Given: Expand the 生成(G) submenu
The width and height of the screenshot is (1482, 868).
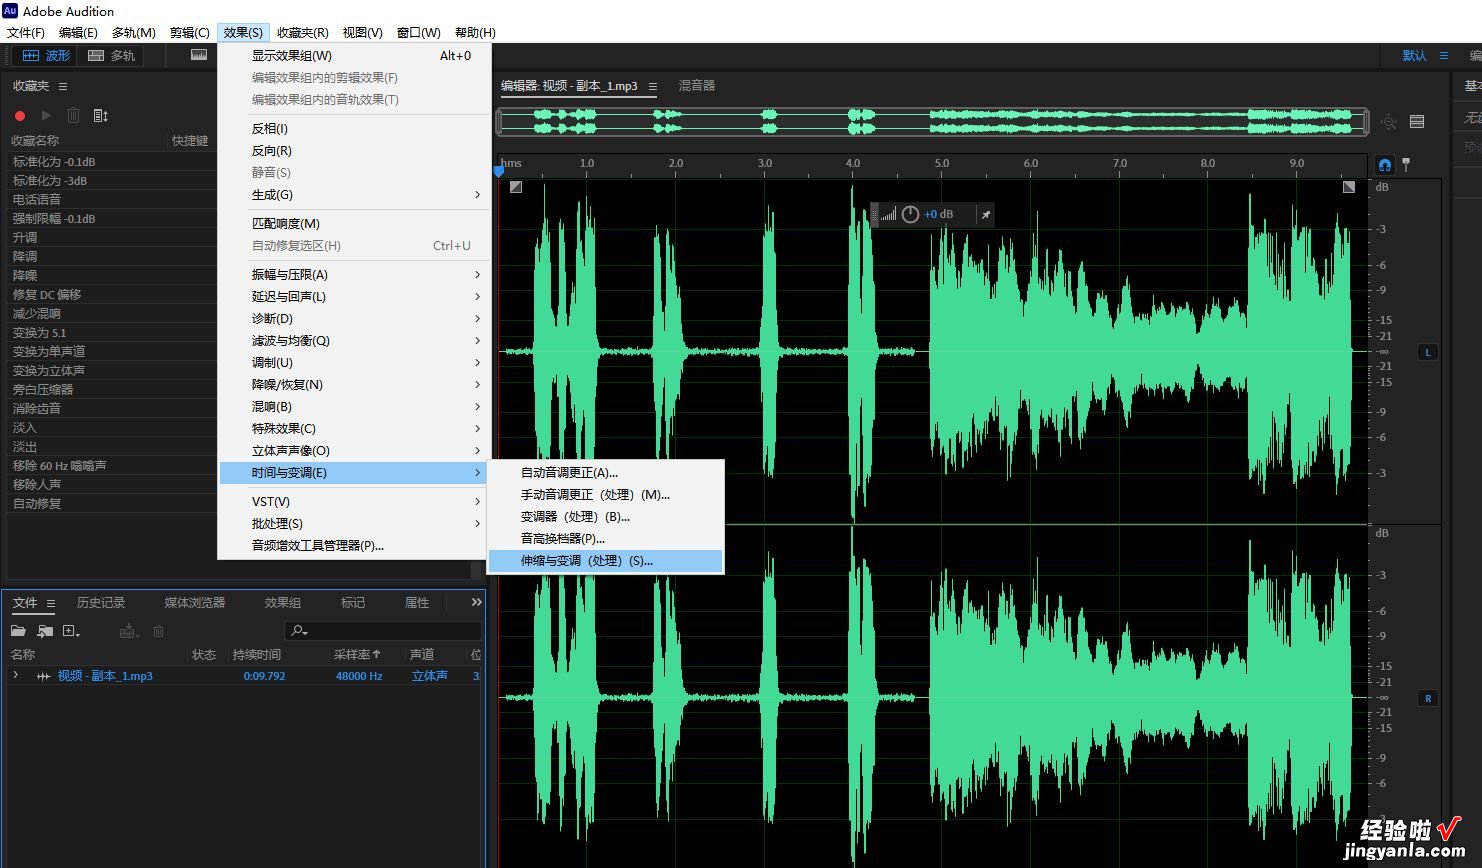Looking at the screenshot, I should pos(354,194).
